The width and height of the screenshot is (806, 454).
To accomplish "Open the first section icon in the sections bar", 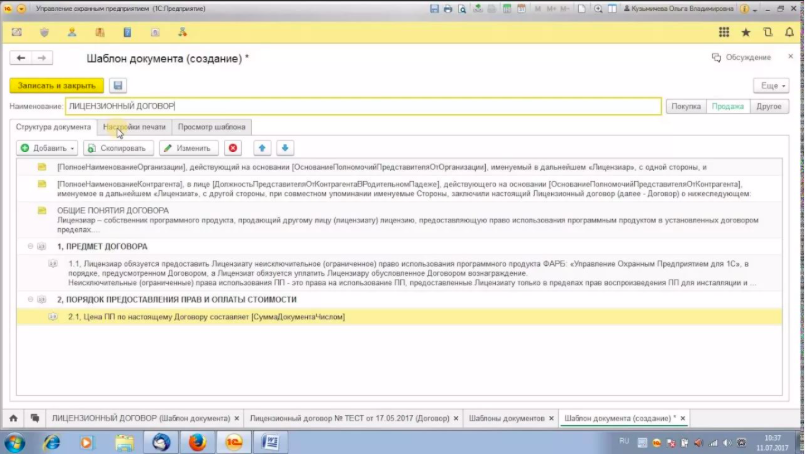I will (17, 32).
